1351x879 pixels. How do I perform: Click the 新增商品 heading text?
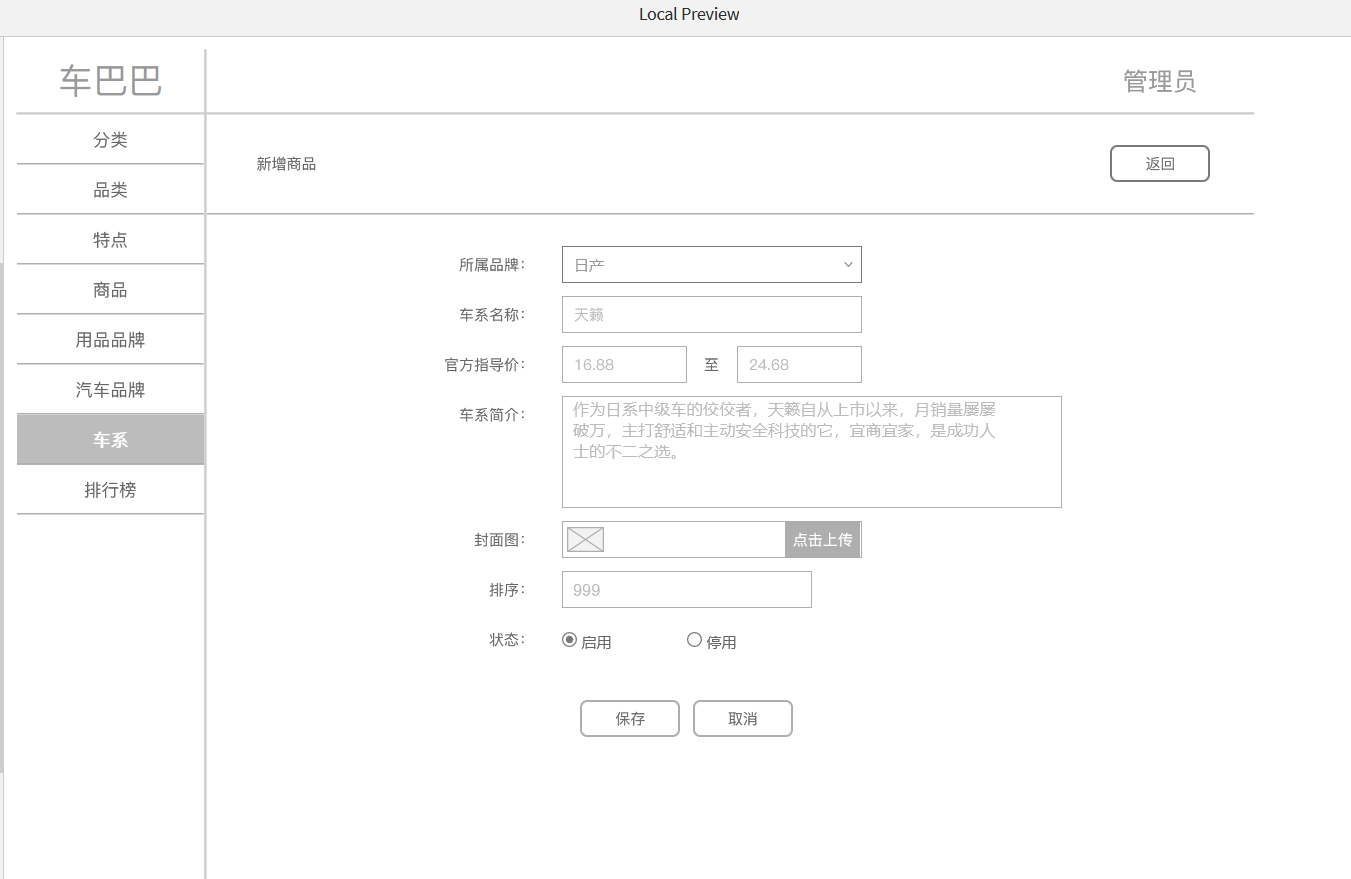286,164
